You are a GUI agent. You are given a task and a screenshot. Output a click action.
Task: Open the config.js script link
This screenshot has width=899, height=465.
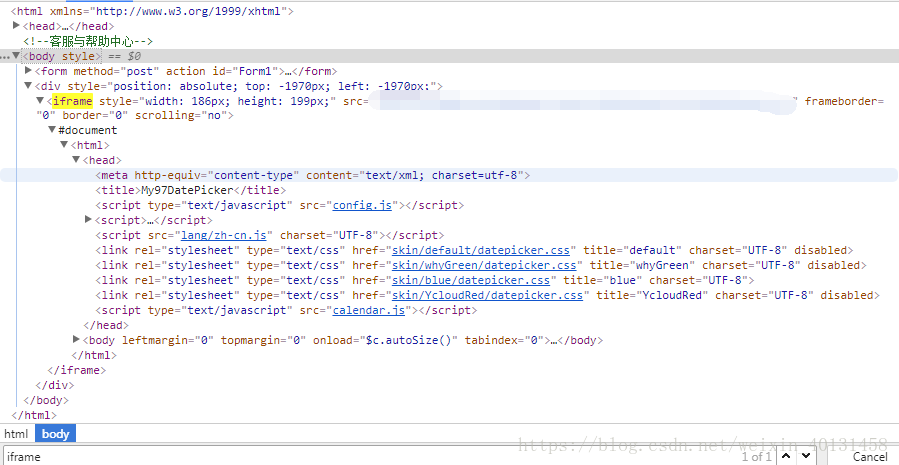[x=362, y=205]
